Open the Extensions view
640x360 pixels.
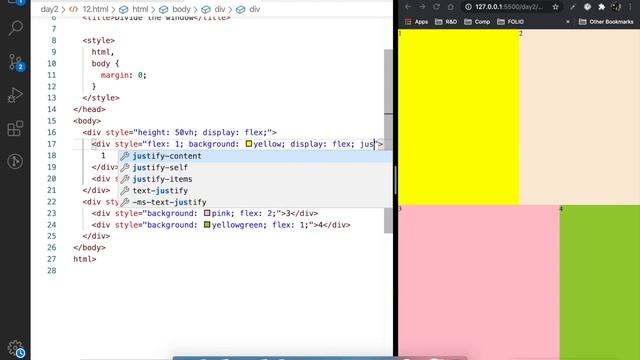[16, 129]
